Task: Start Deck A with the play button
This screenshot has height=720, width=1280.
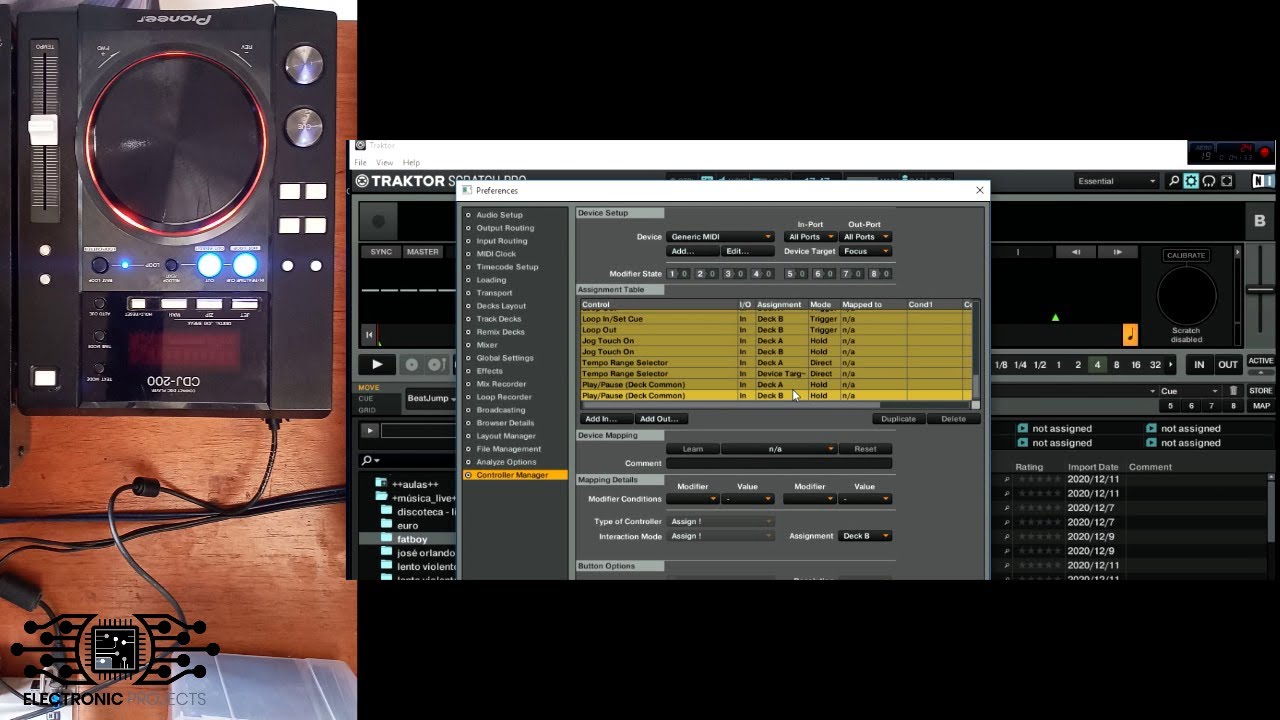Action: coord(377,365)
